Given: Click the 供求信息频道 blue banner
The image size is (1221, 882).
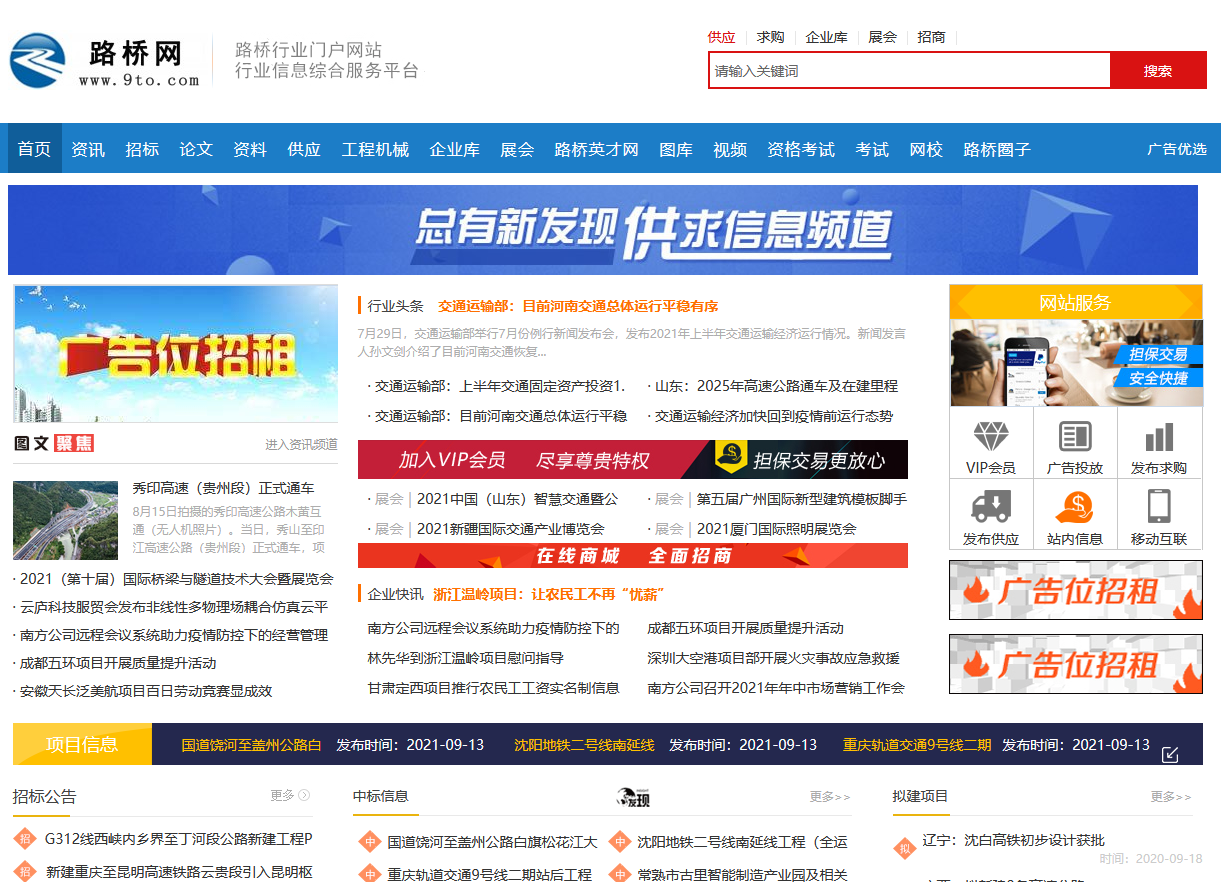Looking at the screenshot, I should pos(603,230).
